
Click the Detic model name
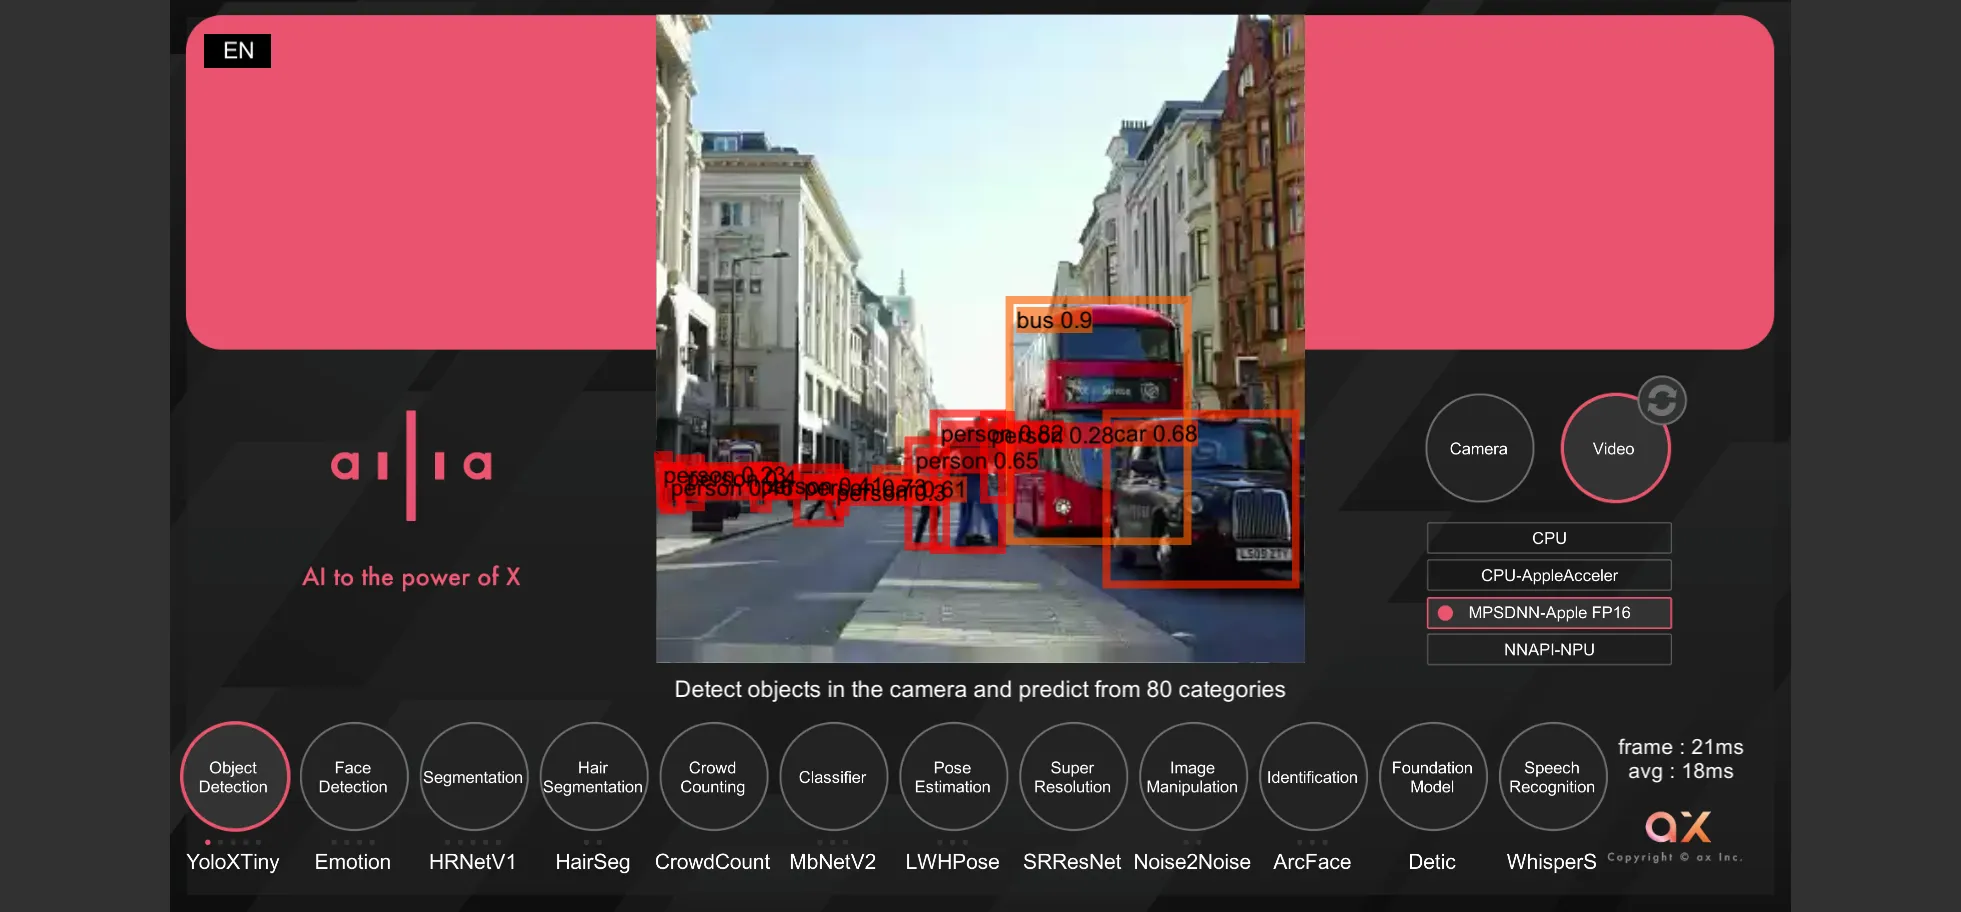click(x=1432, y=862)
